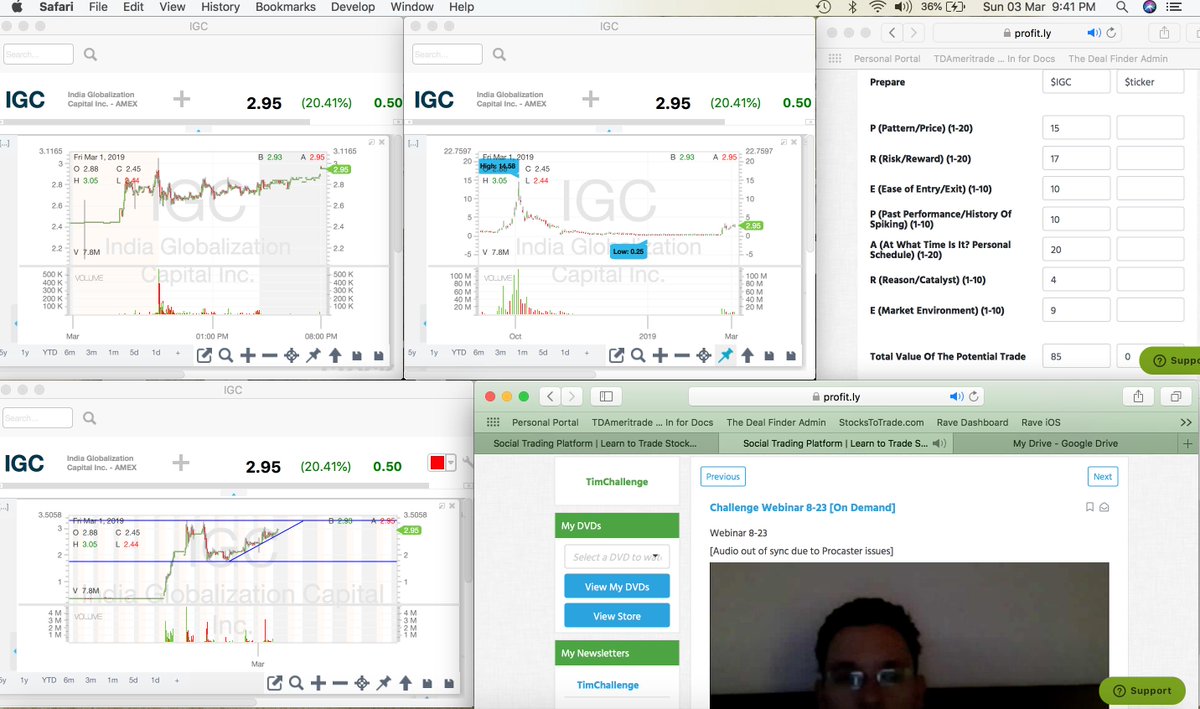Open the History menu
The image size is (1200, 709).
click(220, 7)
